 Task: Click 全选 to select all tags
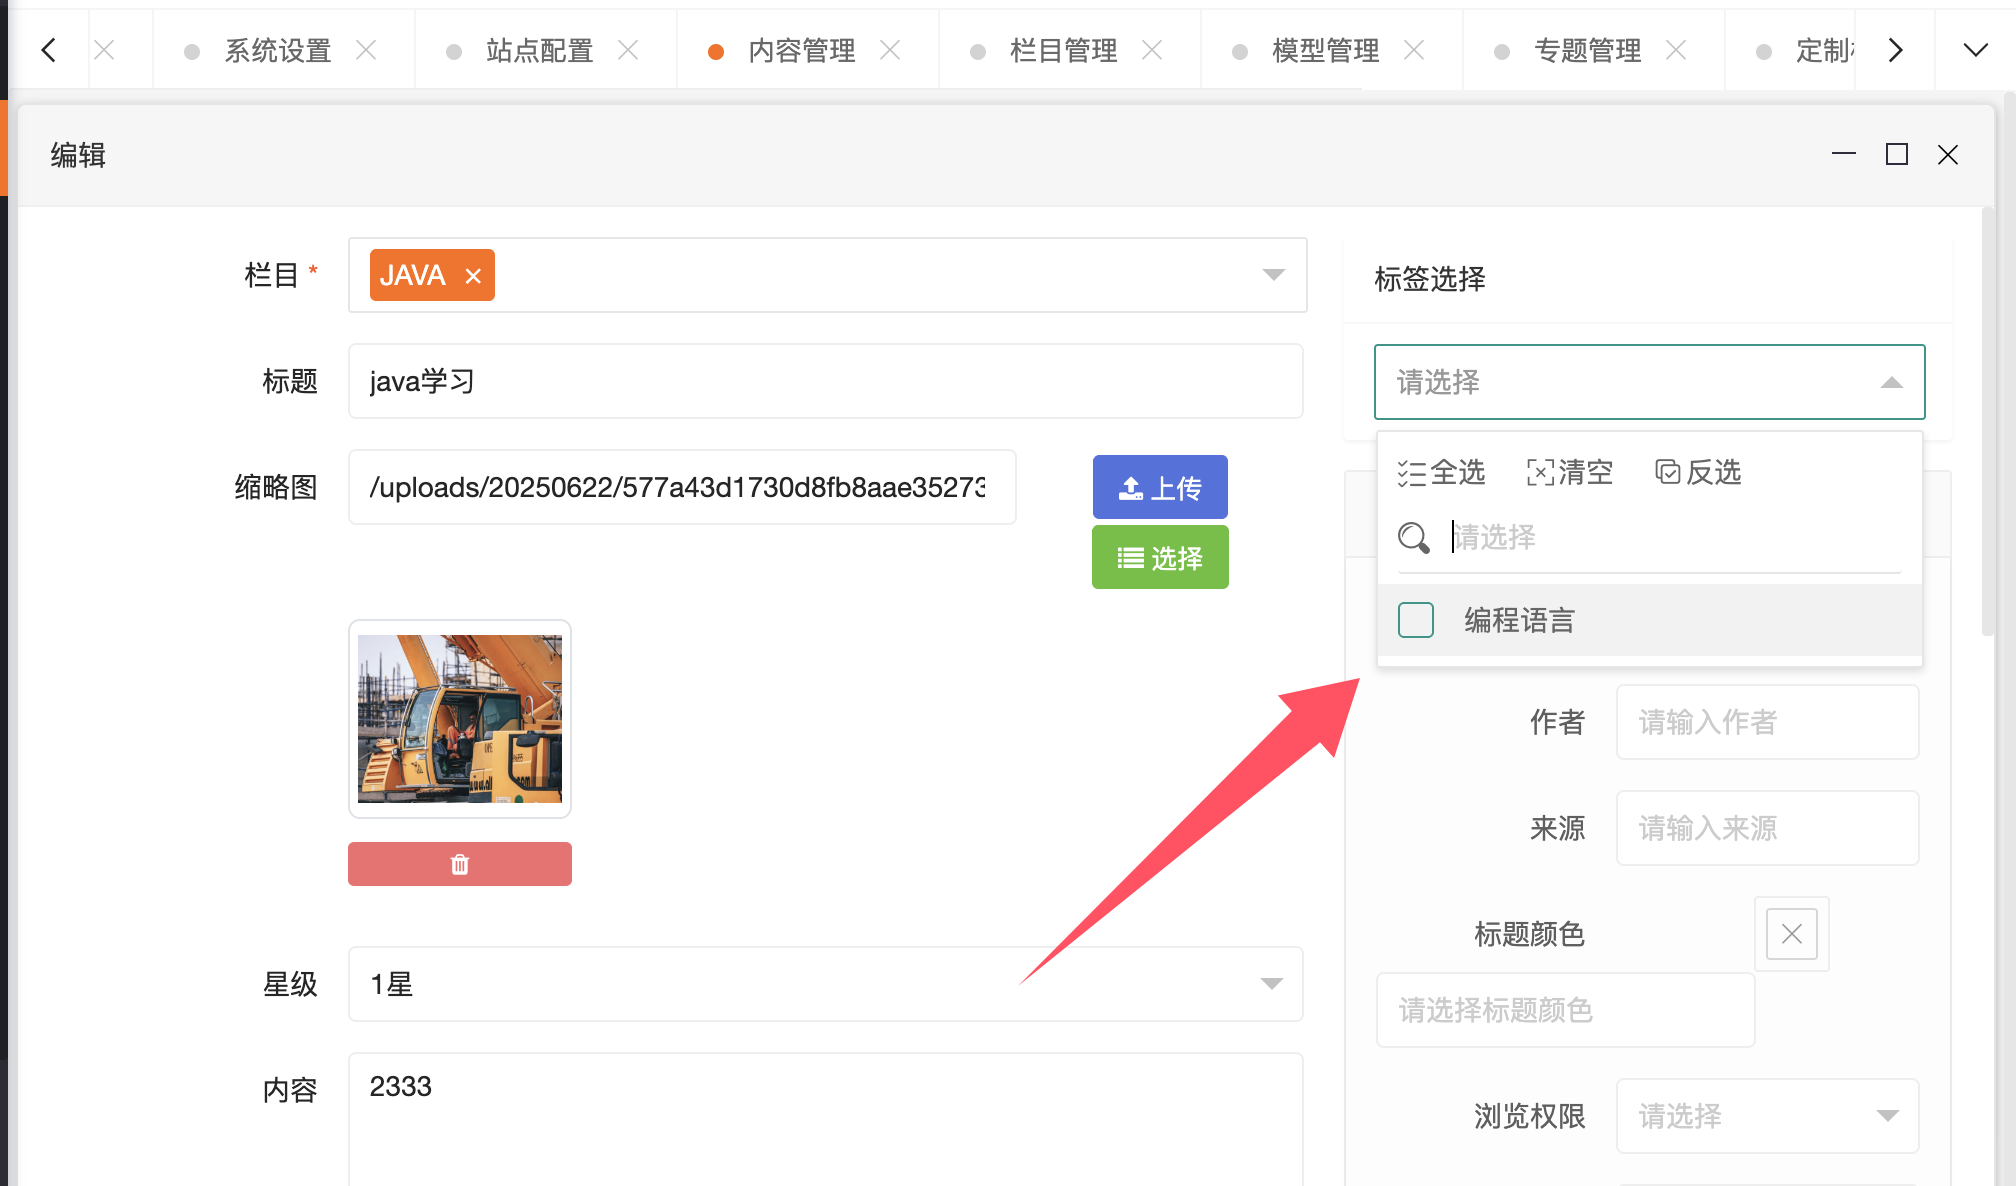[1441, 472]
